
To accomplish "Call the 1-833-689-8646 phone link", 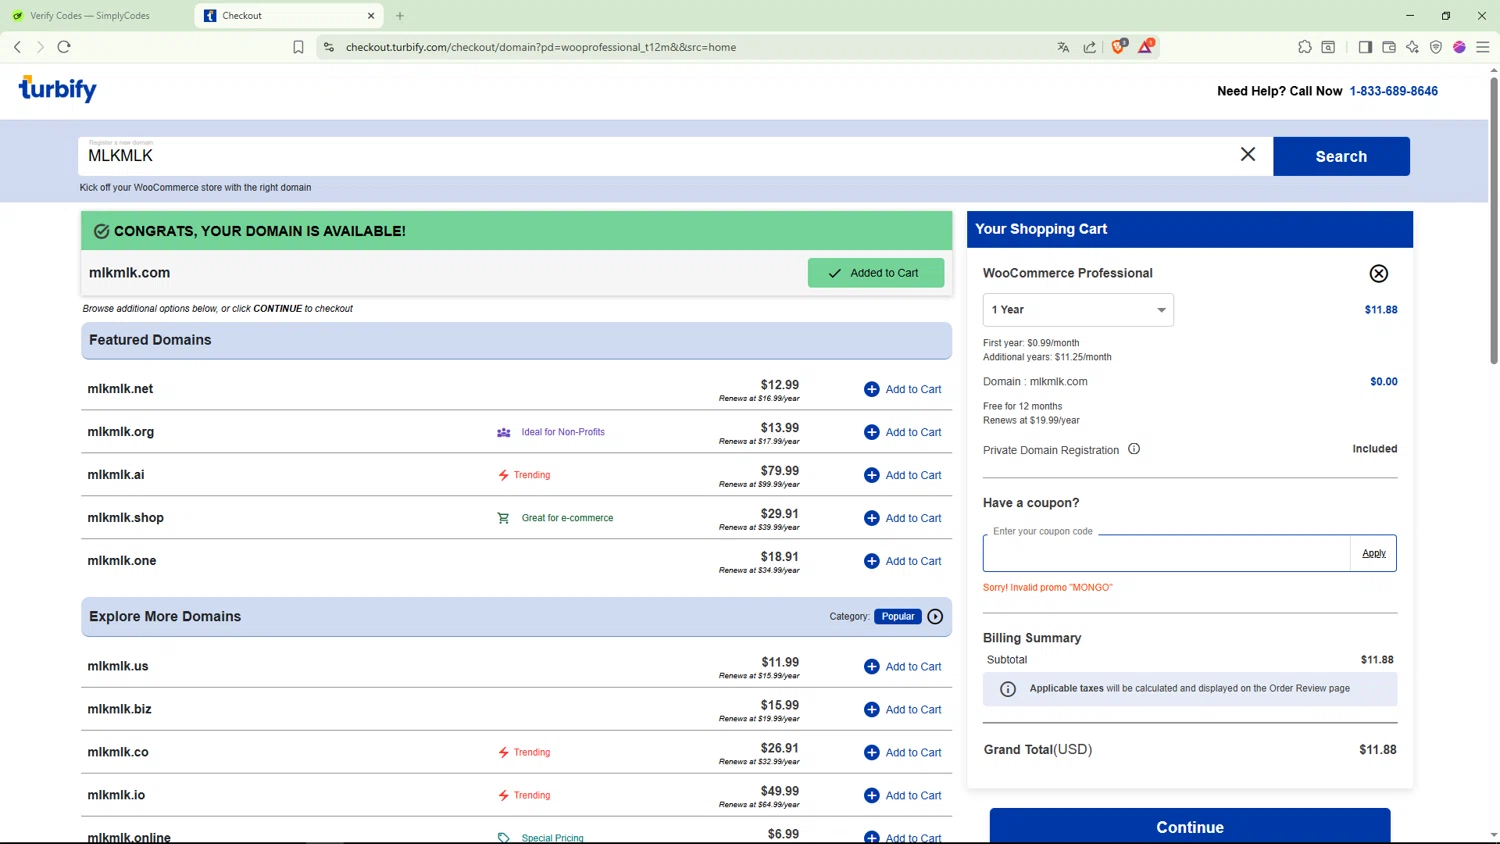I will (x=1393, y=91).
